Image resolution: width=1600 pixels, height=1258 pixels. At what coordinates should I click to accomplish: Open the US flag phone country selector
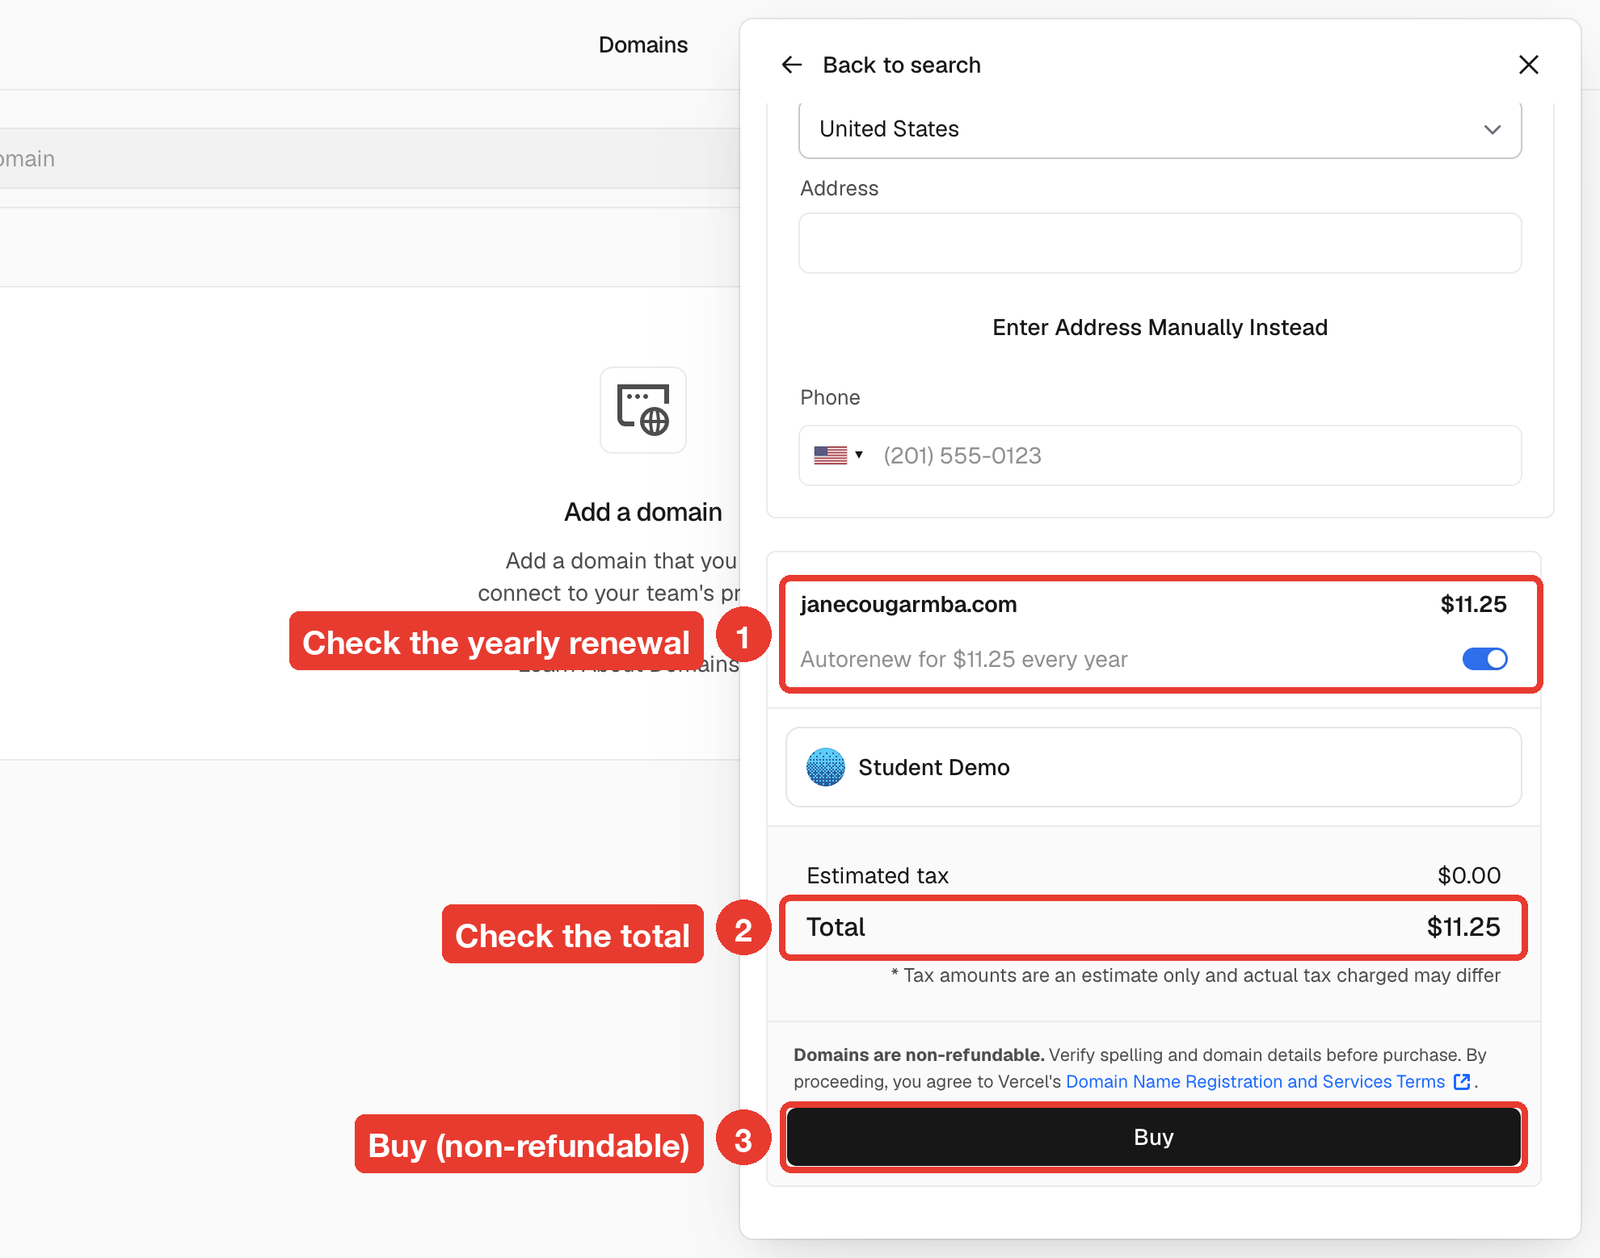(x=838, y=455)
